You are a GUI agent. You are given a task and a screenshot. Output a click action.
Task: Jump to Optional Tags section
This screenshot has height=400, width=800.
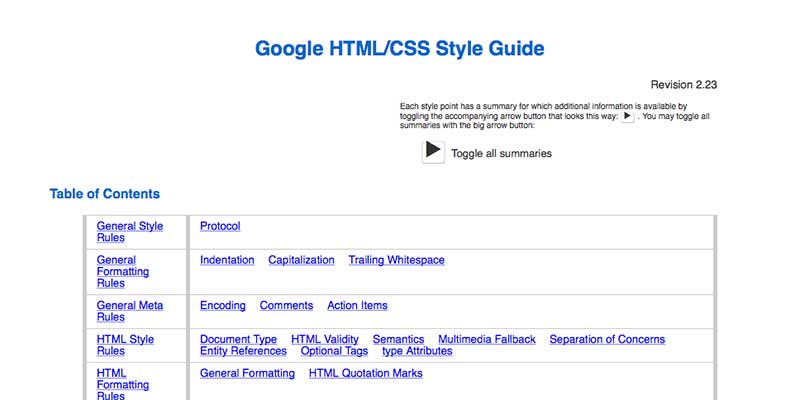[334, 351]
